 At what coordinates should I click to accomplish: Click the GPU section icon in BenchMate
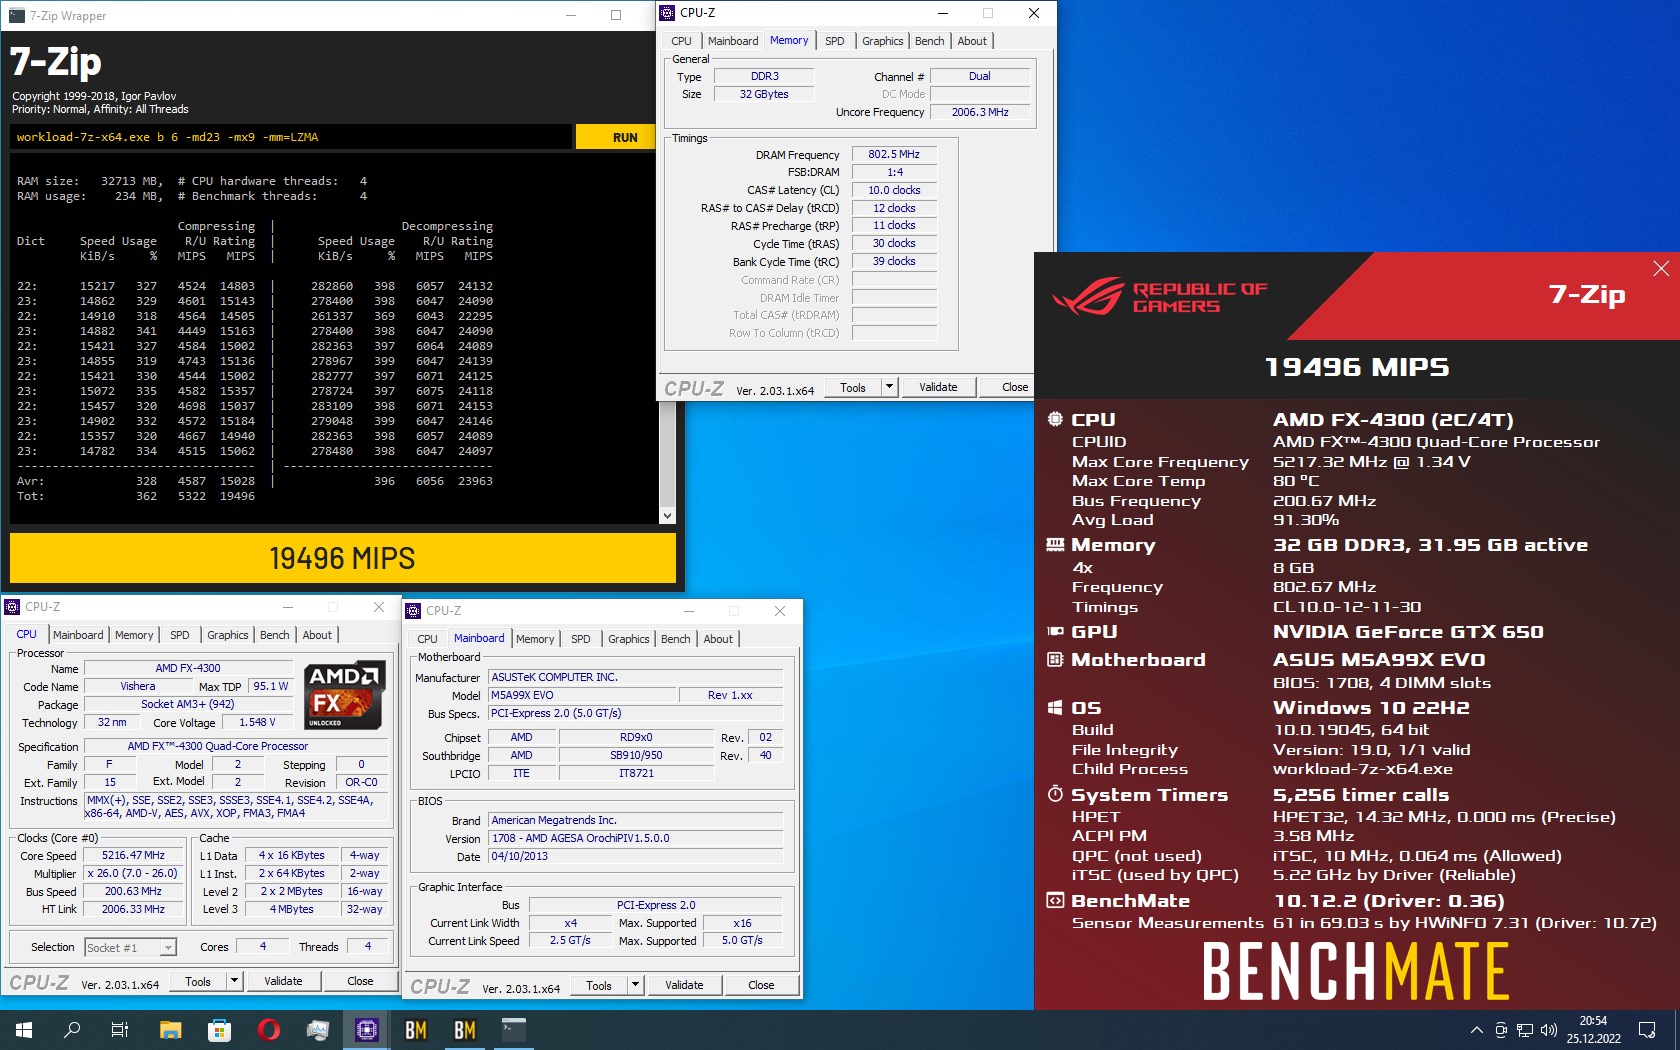click(x=1055, y=631)
